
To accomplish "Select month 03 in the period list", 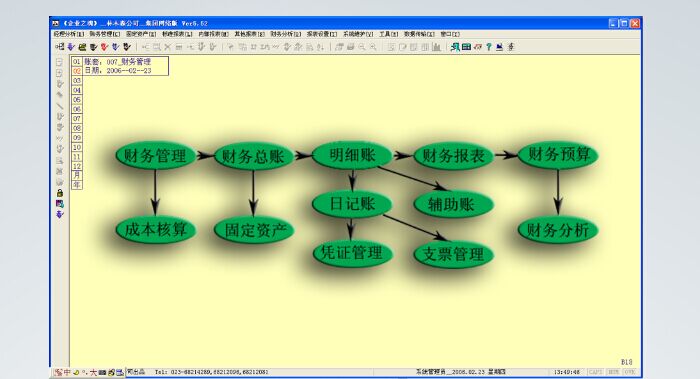I will tap(77, 80).
